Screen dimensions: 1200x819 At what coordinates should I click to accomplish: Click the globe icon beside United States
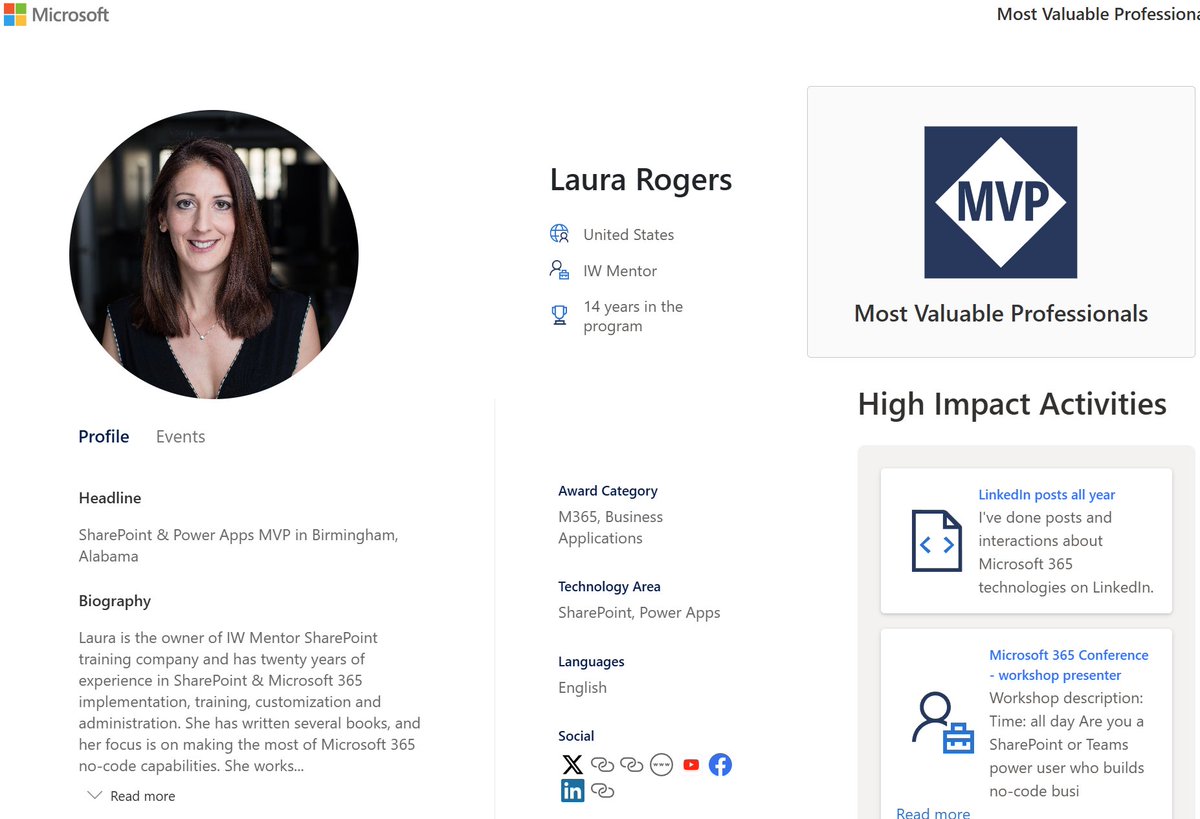[x=559, y=234]
